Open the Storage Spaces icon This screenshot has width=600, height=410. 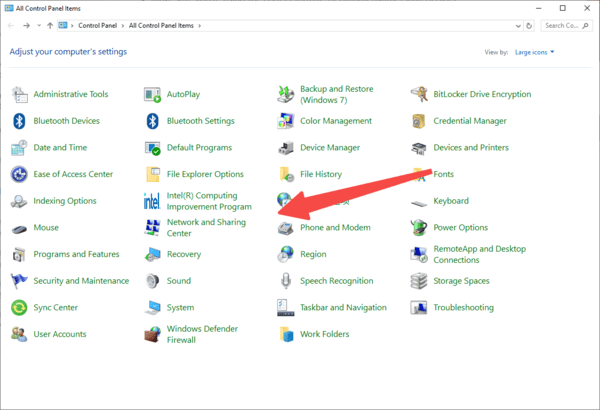[x=419, y=281]
